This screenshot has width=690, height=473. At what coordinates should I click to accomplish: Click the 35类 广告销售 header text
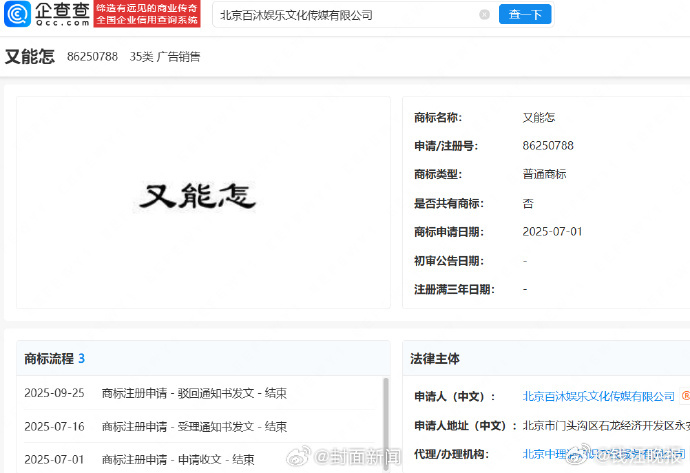(x=165, y=57)
